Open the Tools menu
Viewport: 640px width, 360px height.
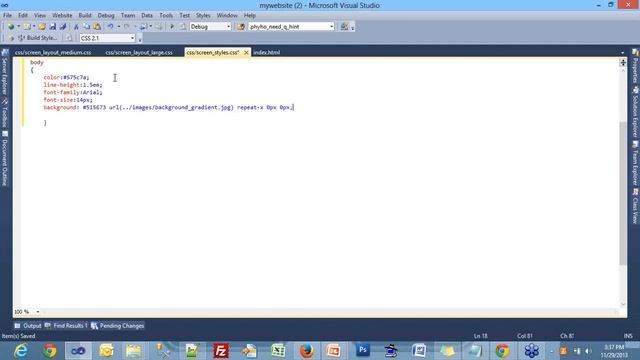166,16
